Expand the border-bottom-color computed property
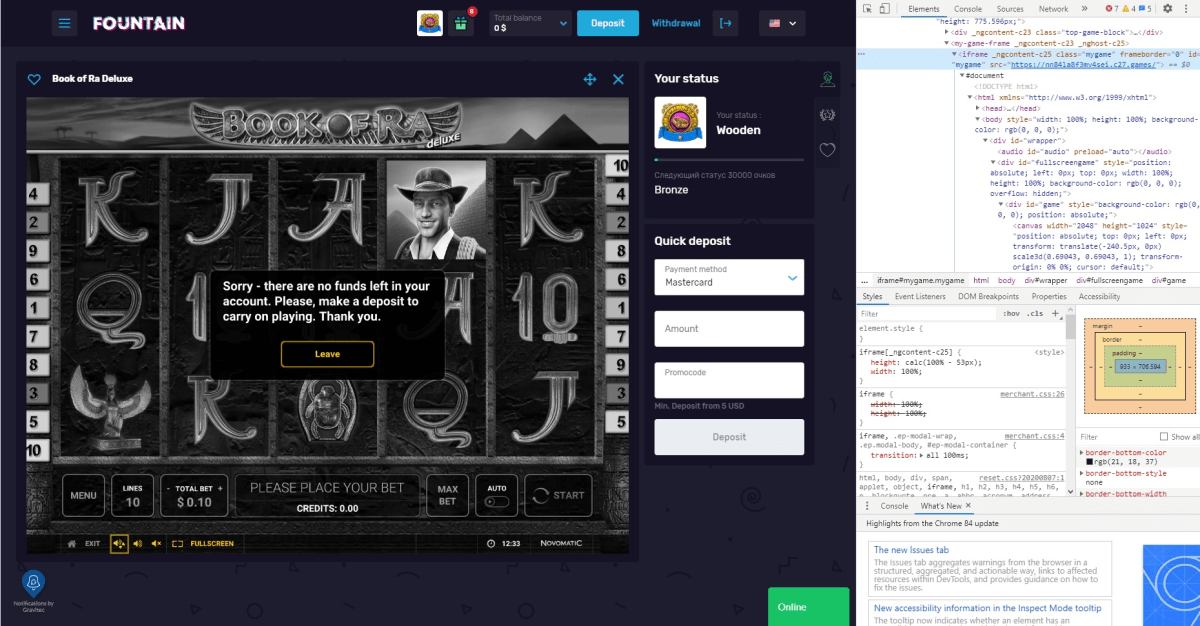 [x=1082, y=453]
